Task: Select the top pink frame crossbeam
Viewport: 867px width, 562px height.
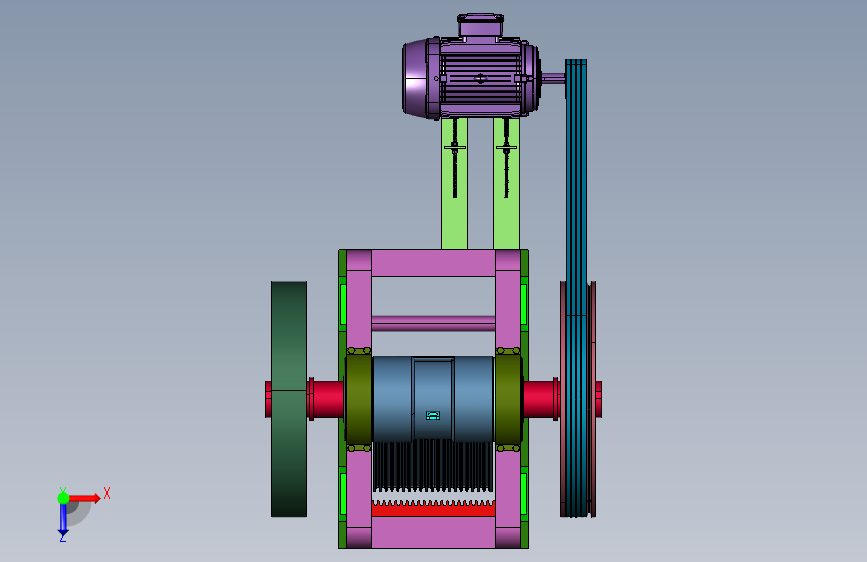Action: 433,263
